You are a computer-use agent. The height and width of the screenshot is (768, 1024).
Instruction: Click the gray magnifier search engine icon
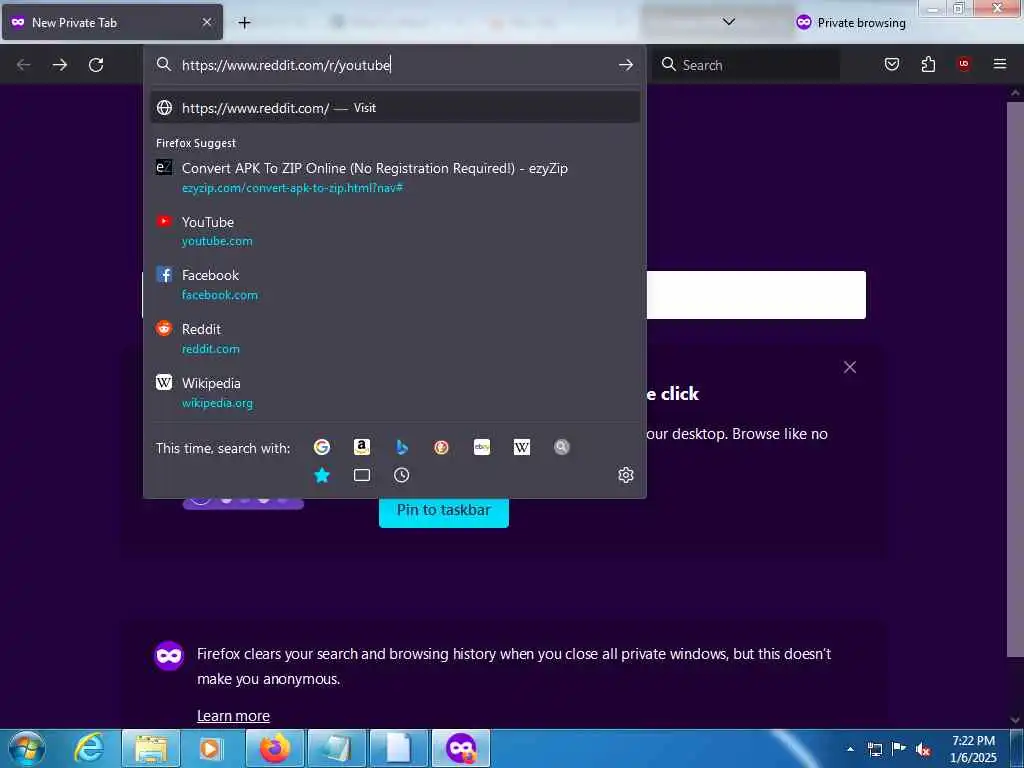[x=562, y=447]
